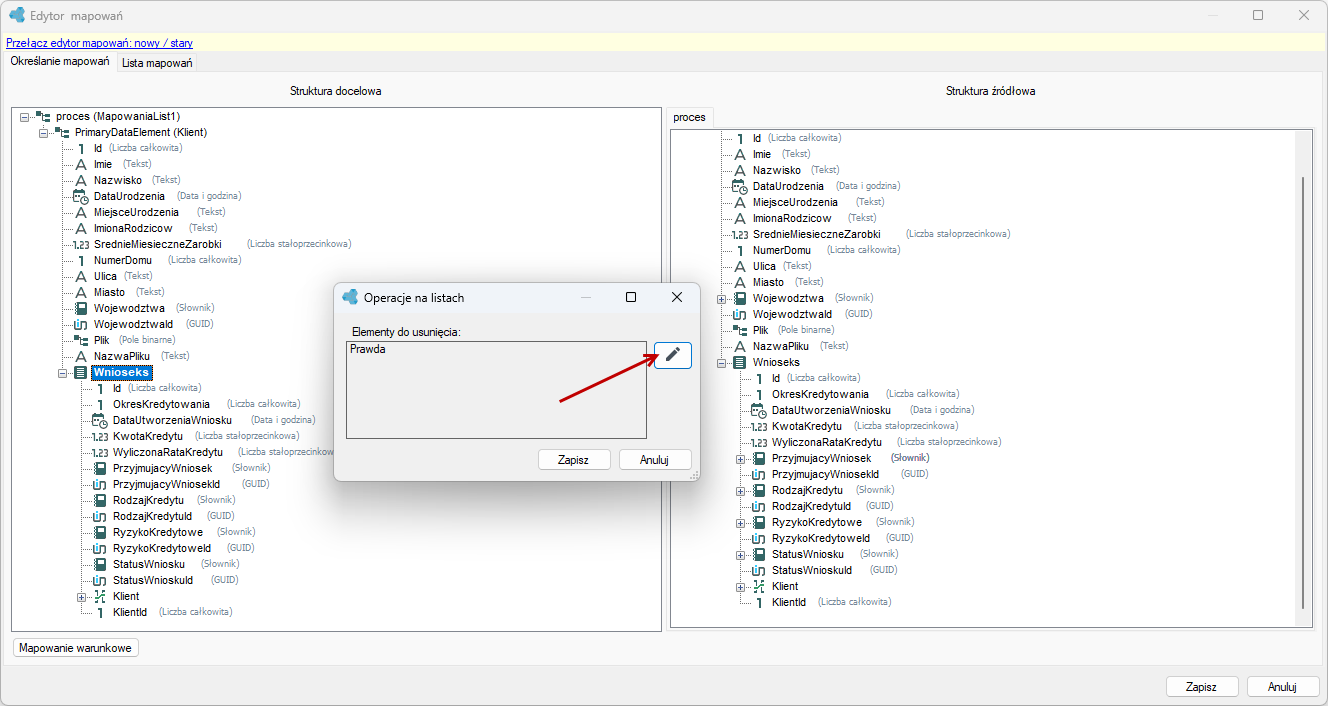Screen dimensions: 1328x706
Task: Collapse the PrimaryDataElement (Klient) node
Action: tap(43, 132)
